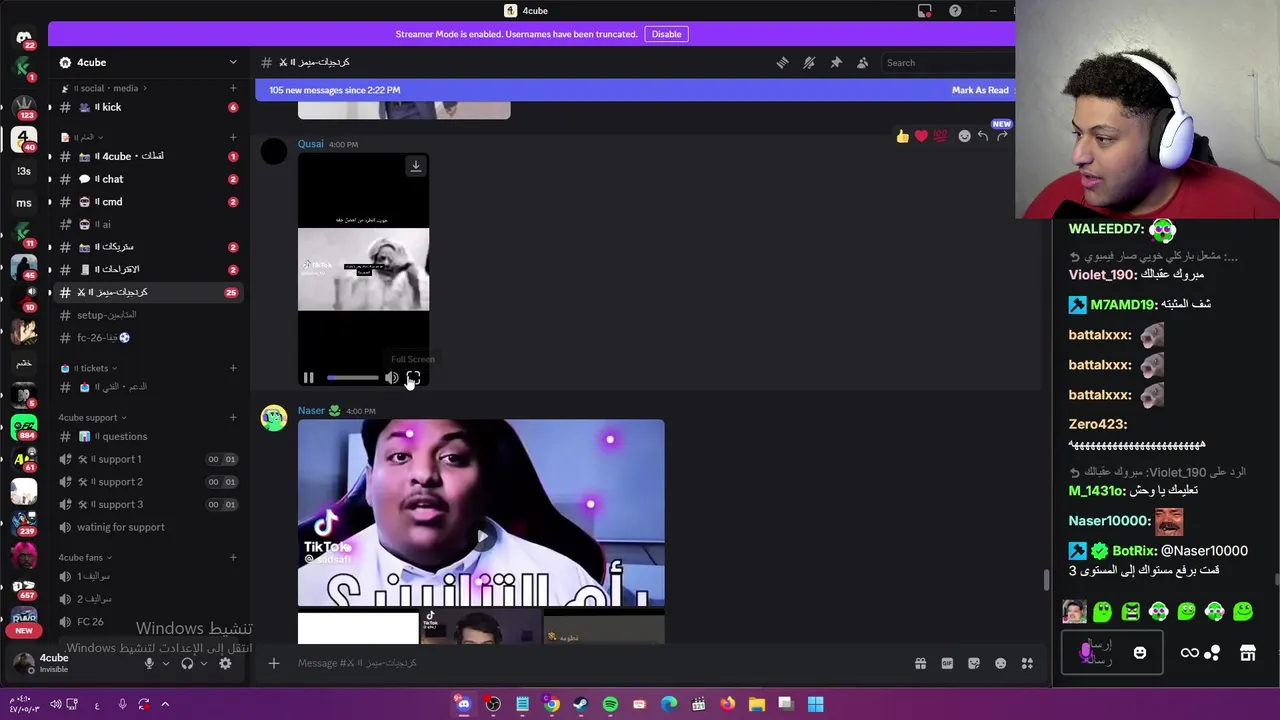Adjust the video progress slider
This screenshot has width=1280, height=720.
click(x=352, y=378)
